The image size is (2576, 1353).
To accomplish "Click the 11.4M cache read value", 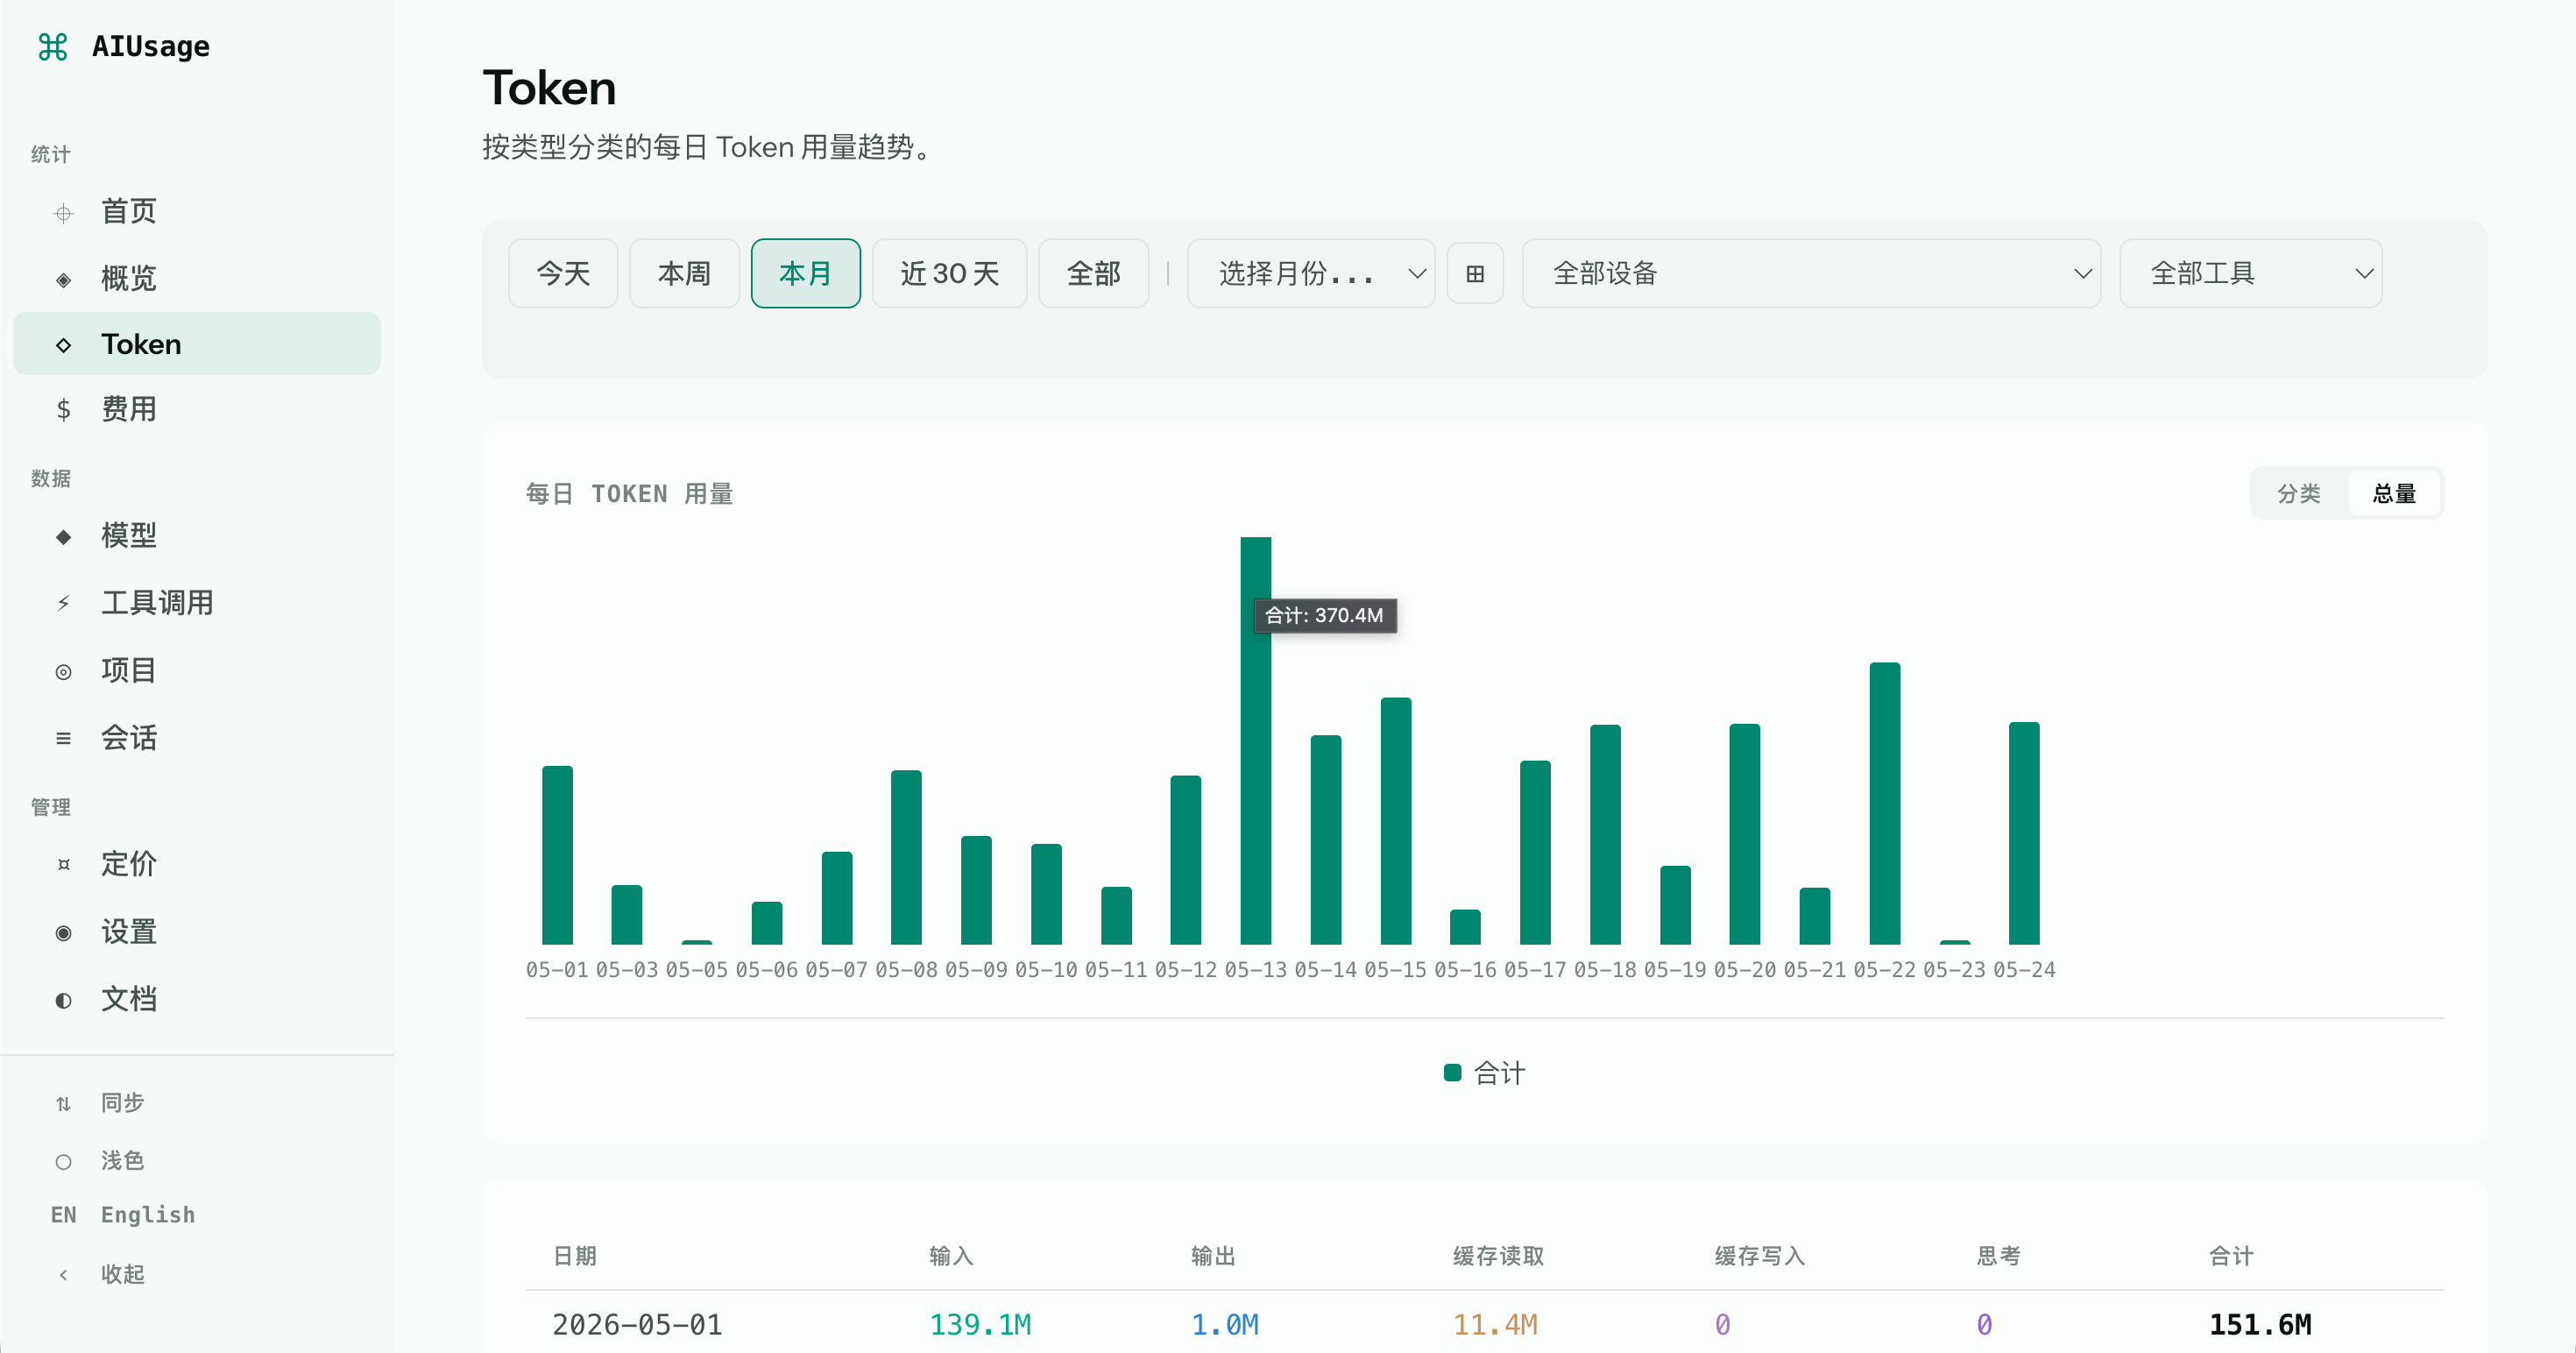I will coord(1495,1325).
